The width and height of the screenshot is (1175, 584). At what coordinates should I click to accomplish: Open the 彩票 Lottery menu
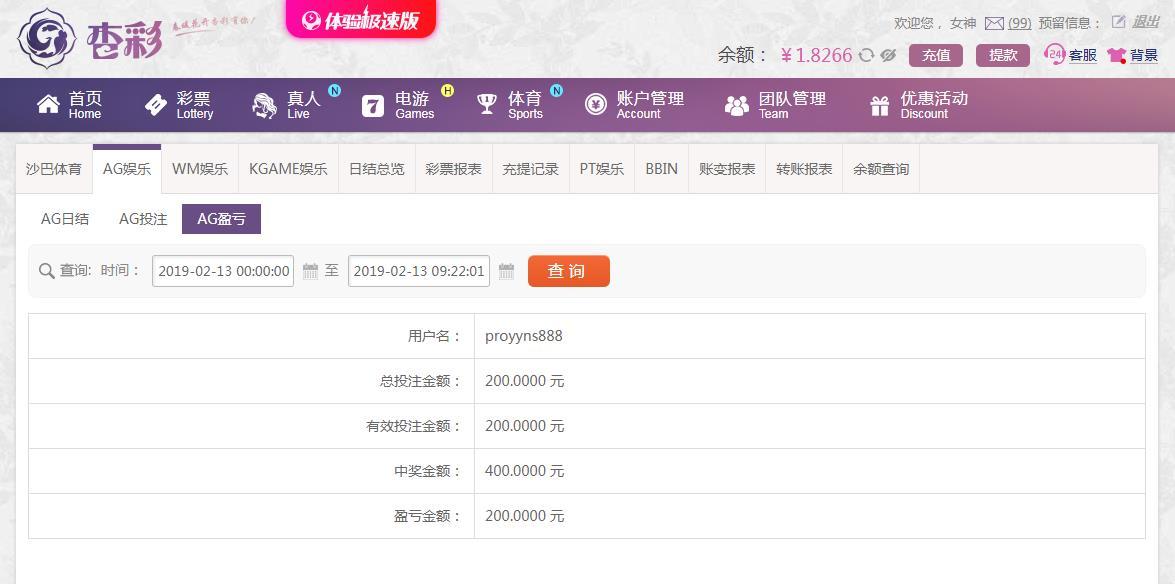pyautogui.click(x=179, y=105)
